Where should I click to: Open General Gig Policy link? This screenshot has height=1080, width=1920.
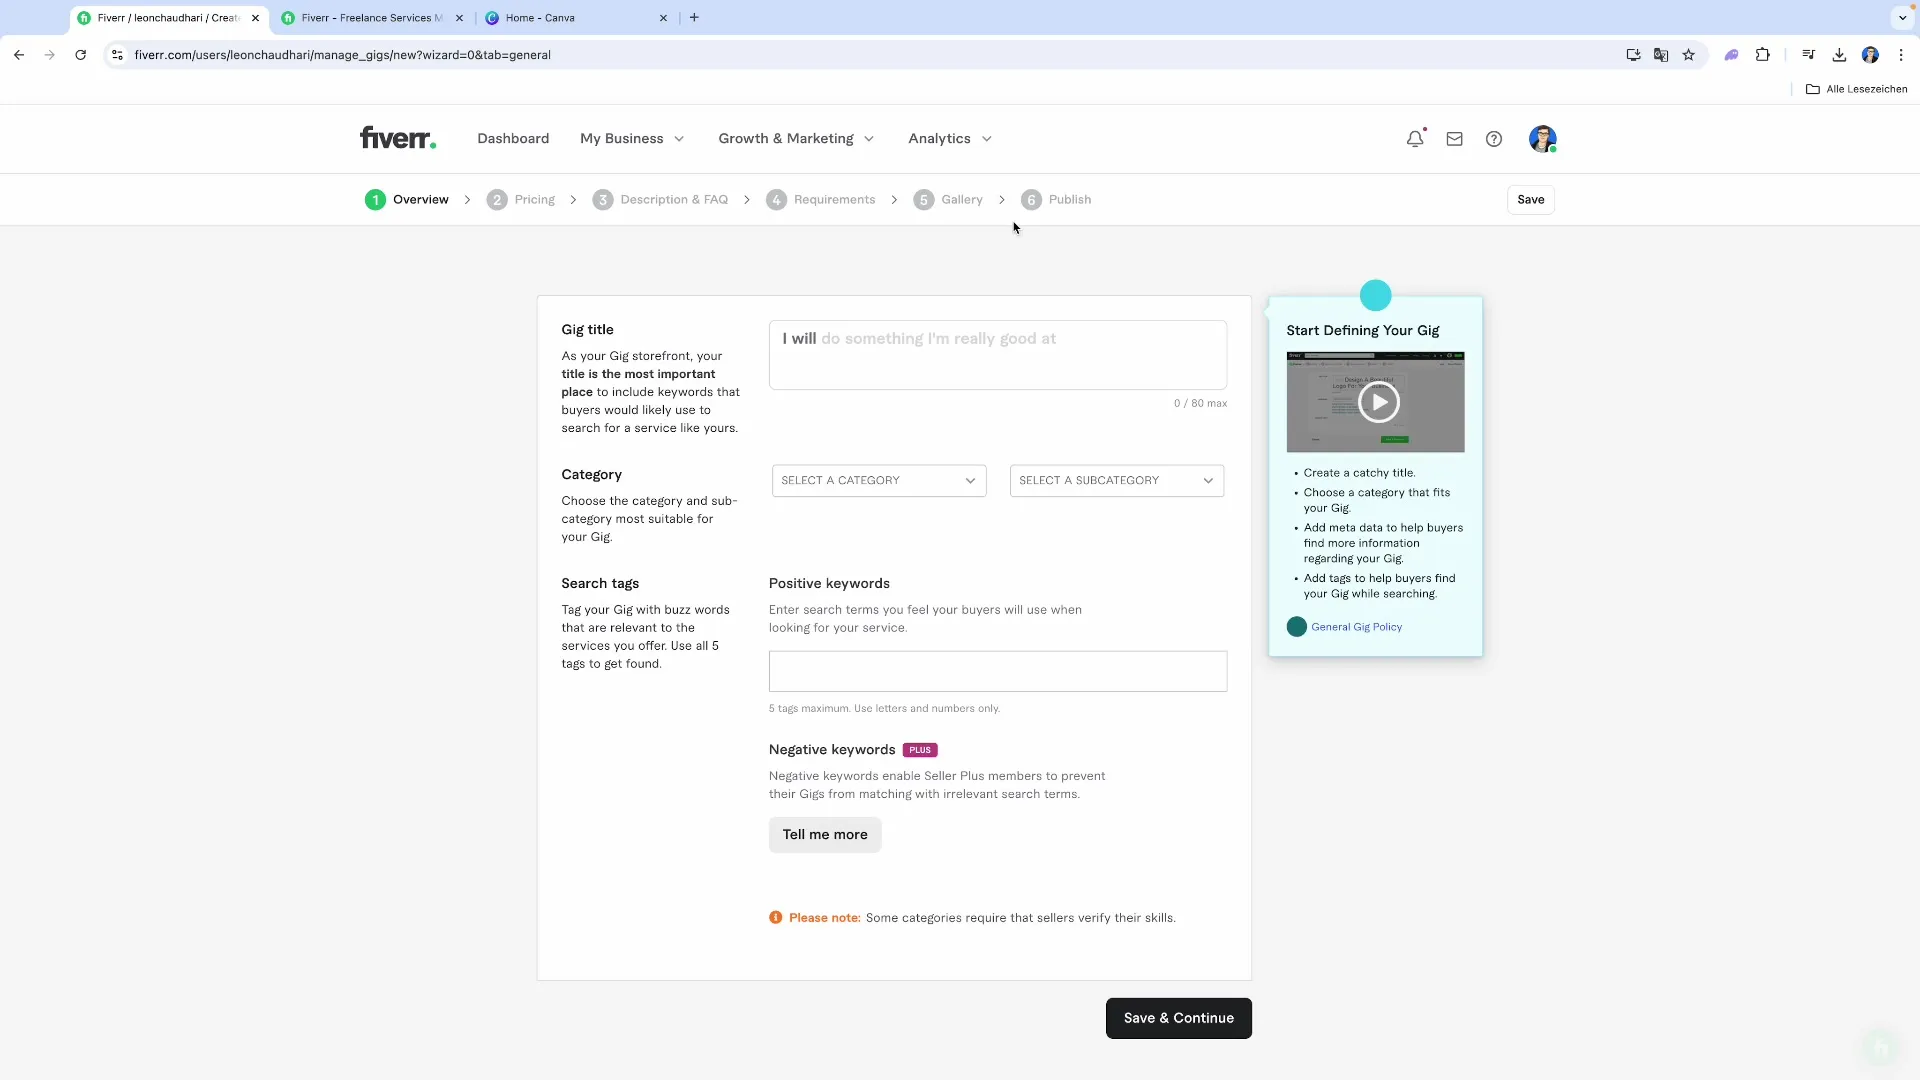tap(1357, 627)
